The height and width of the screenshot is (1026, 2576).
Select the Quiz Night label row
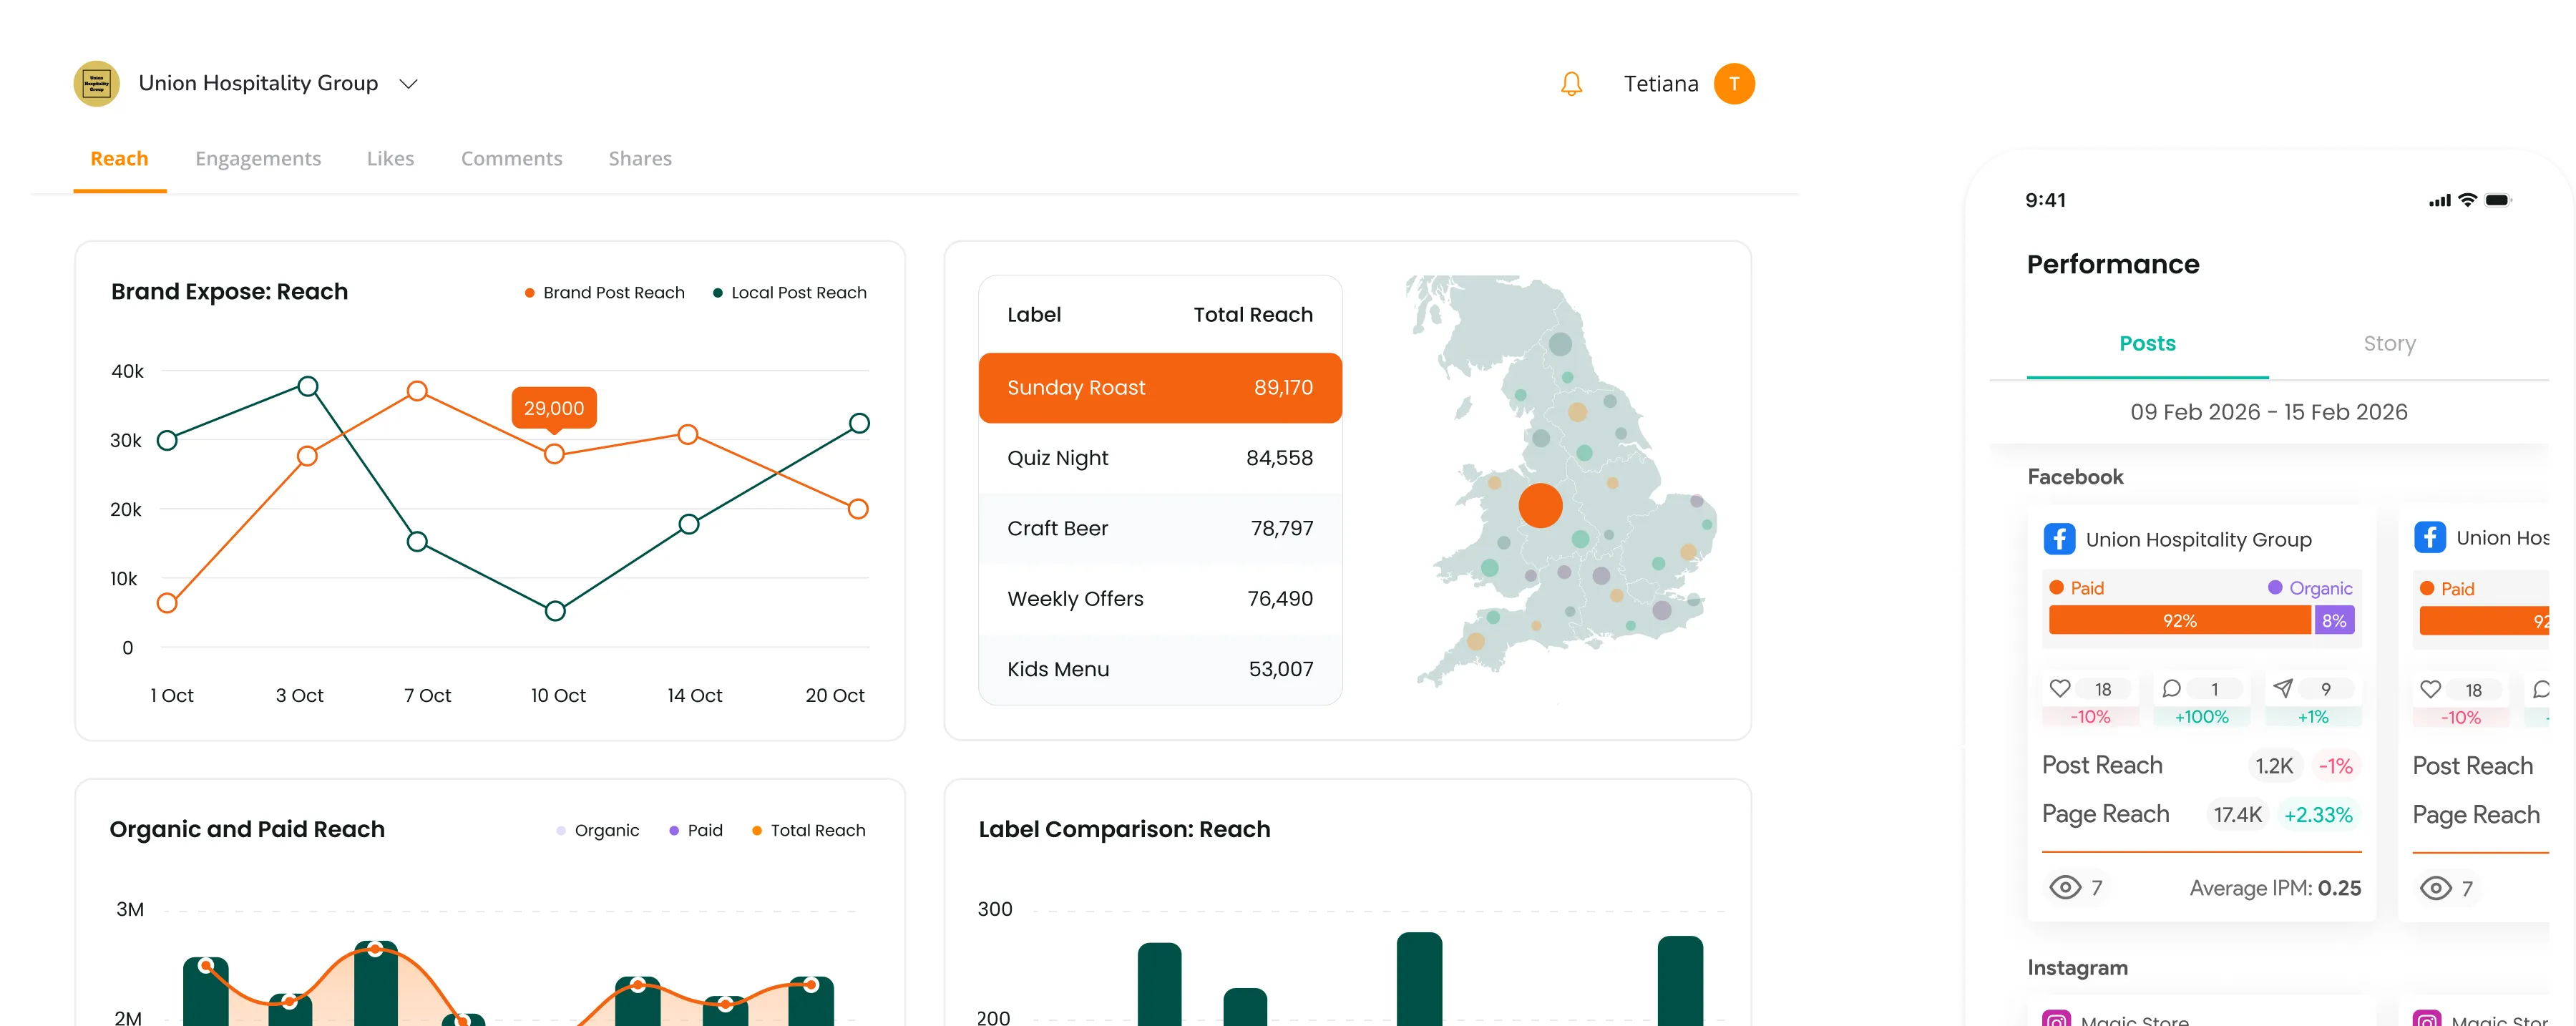[x=1159, y=458]
